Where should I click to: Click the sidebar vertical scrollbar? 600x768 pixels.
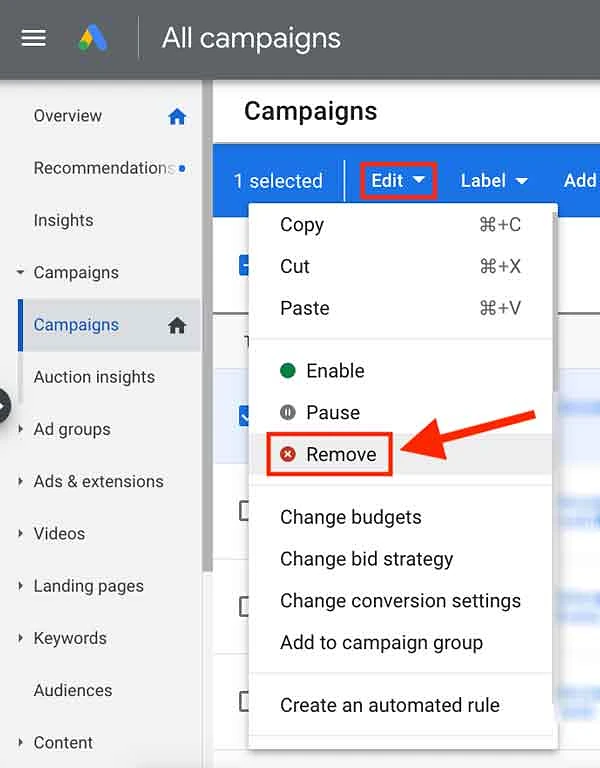(207, 326)
